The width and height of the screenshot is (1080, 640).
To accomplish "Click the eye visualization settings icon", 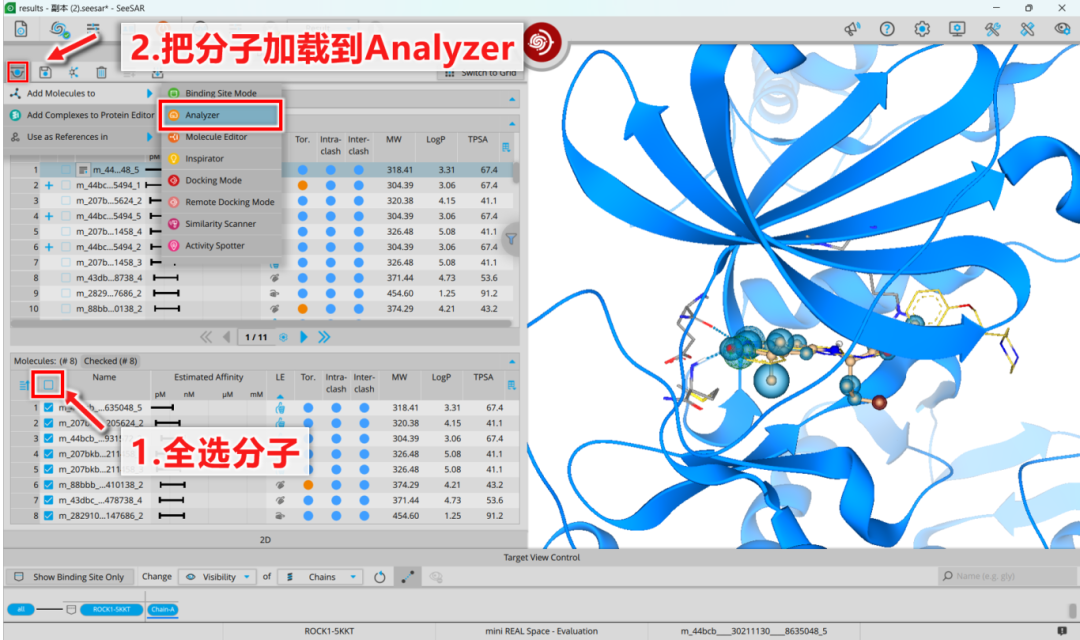I will [1063, 29].
